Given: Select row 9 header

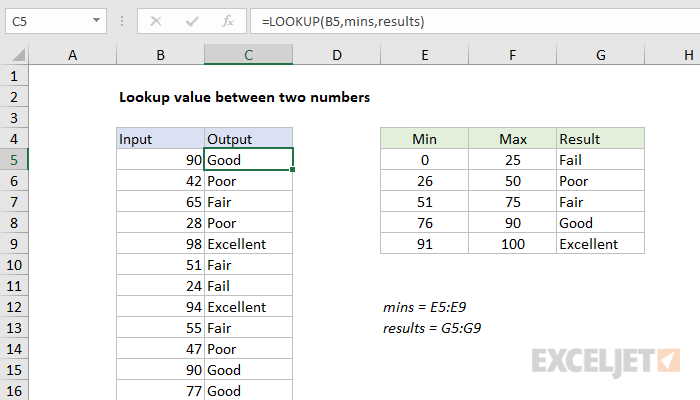Looking at the screenshot, I should tap(14, 244).
